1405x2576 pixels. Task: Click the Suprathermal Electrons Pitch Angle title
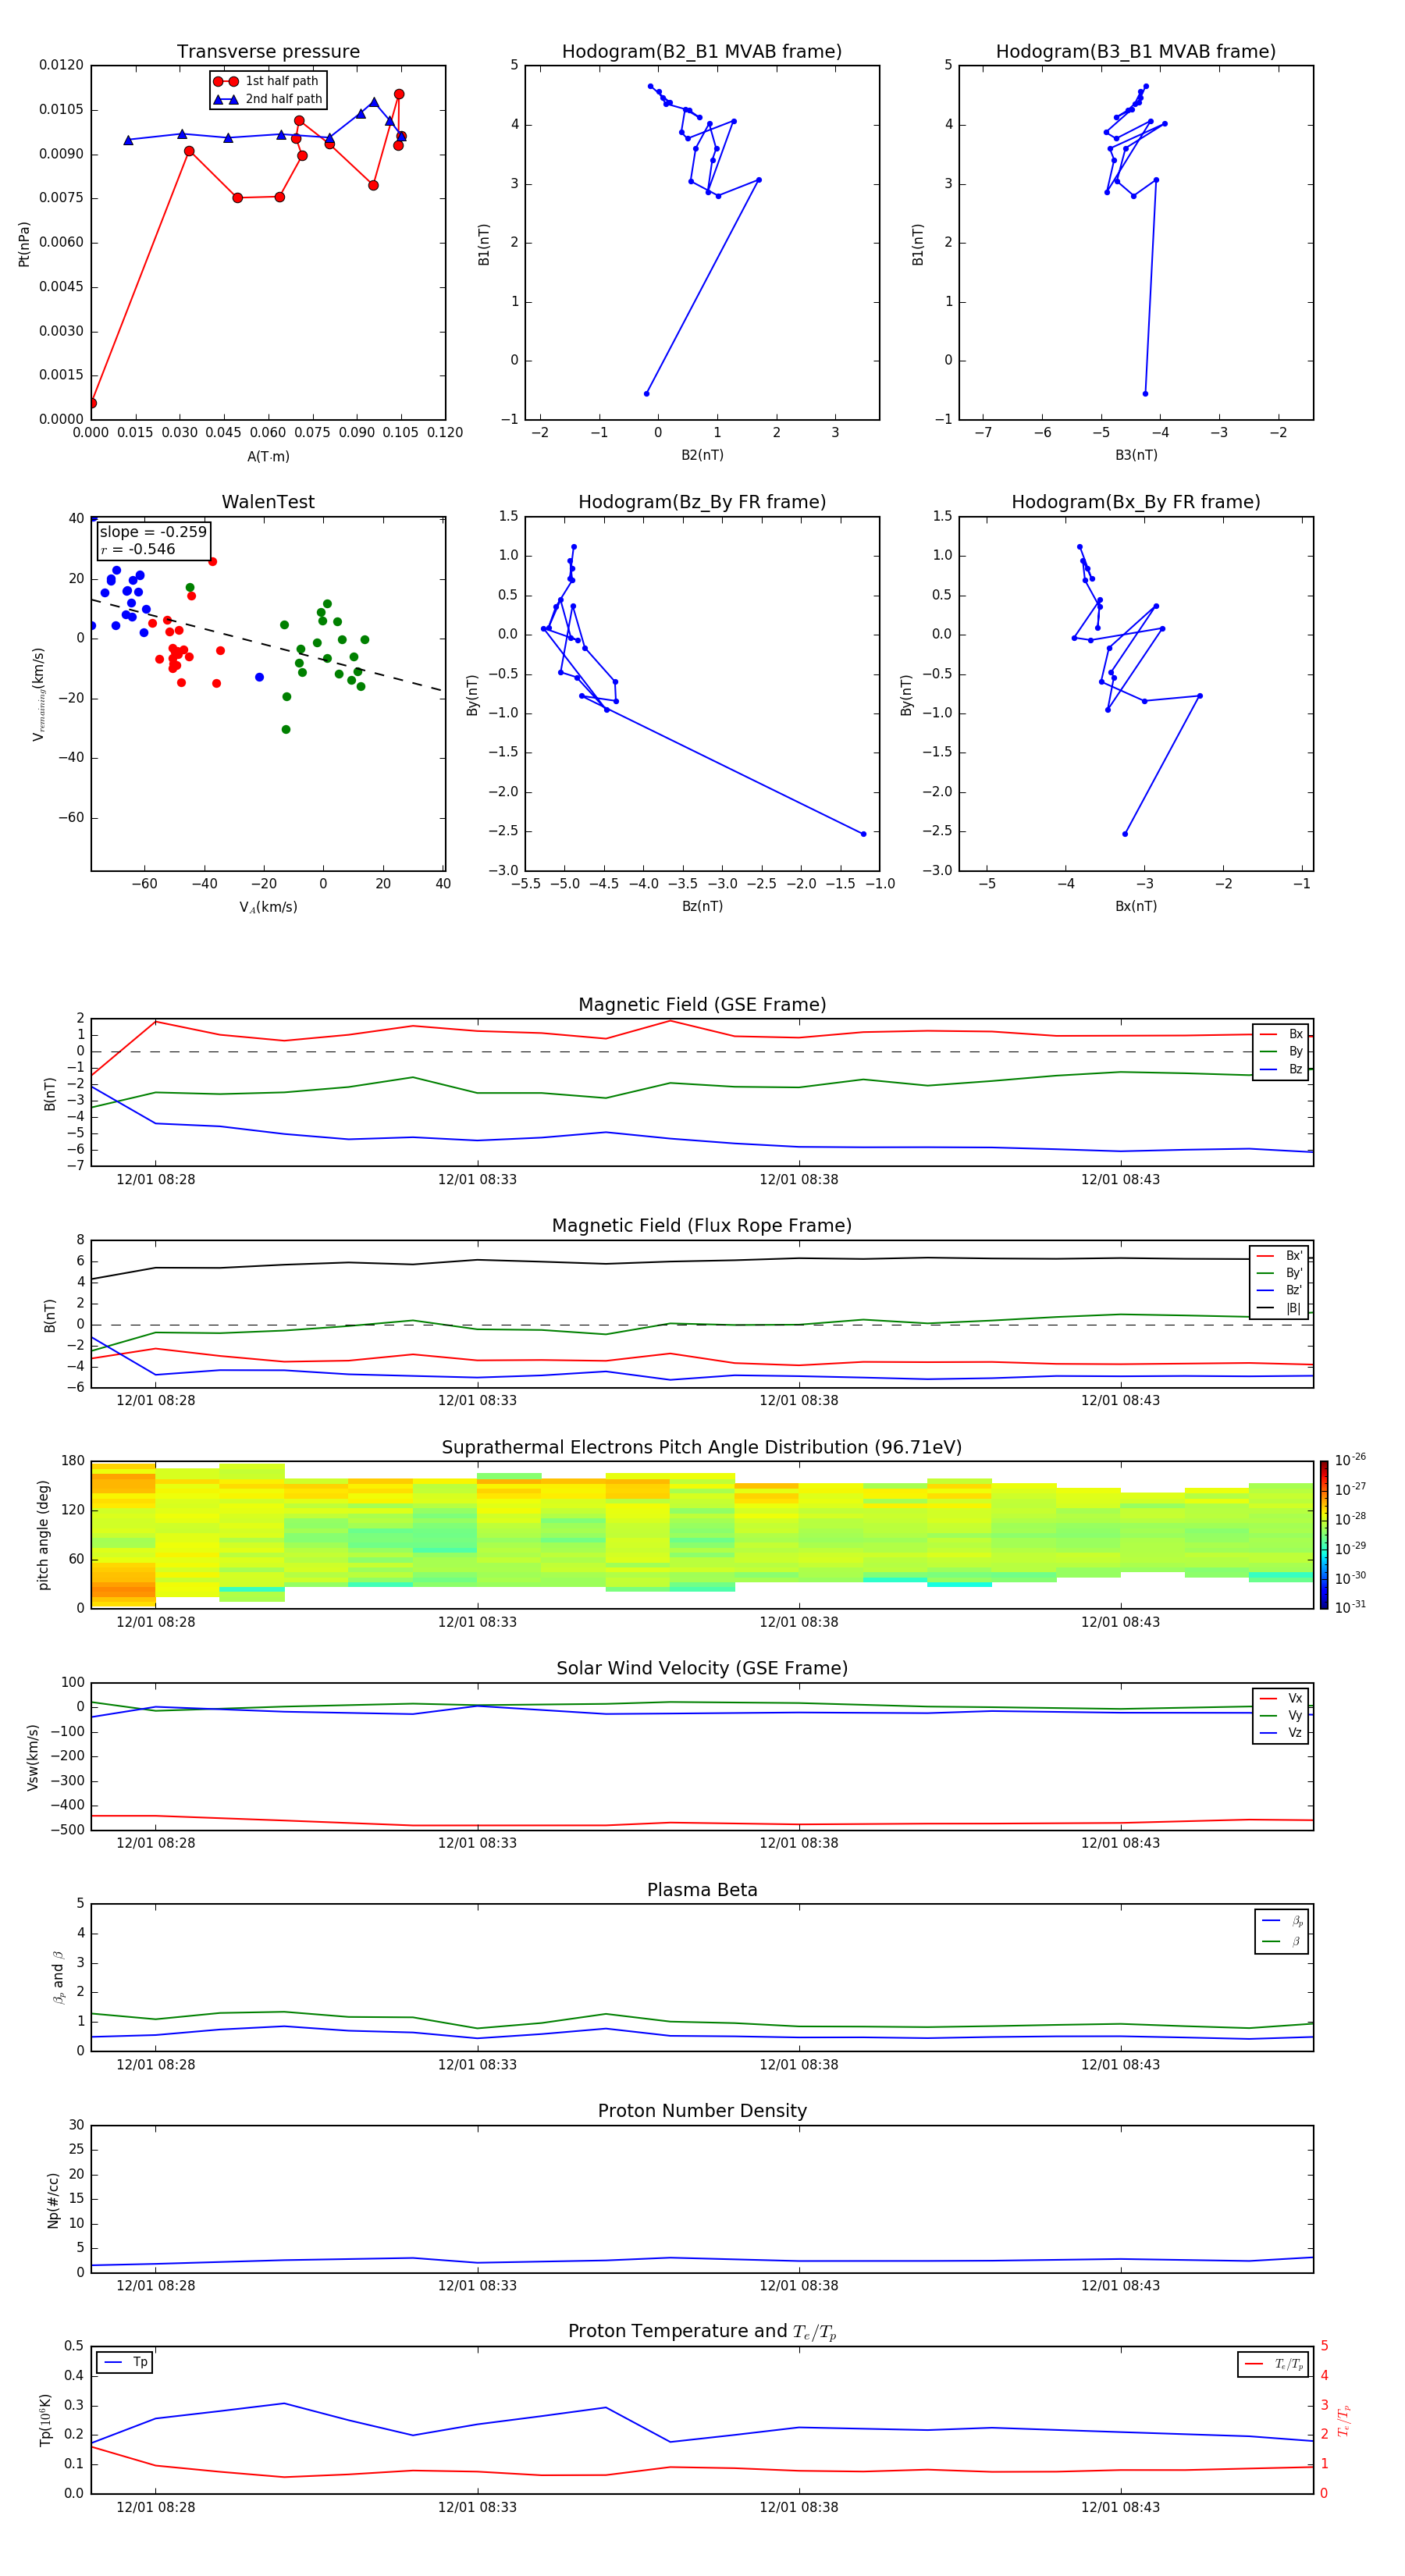click(702, 1448)
